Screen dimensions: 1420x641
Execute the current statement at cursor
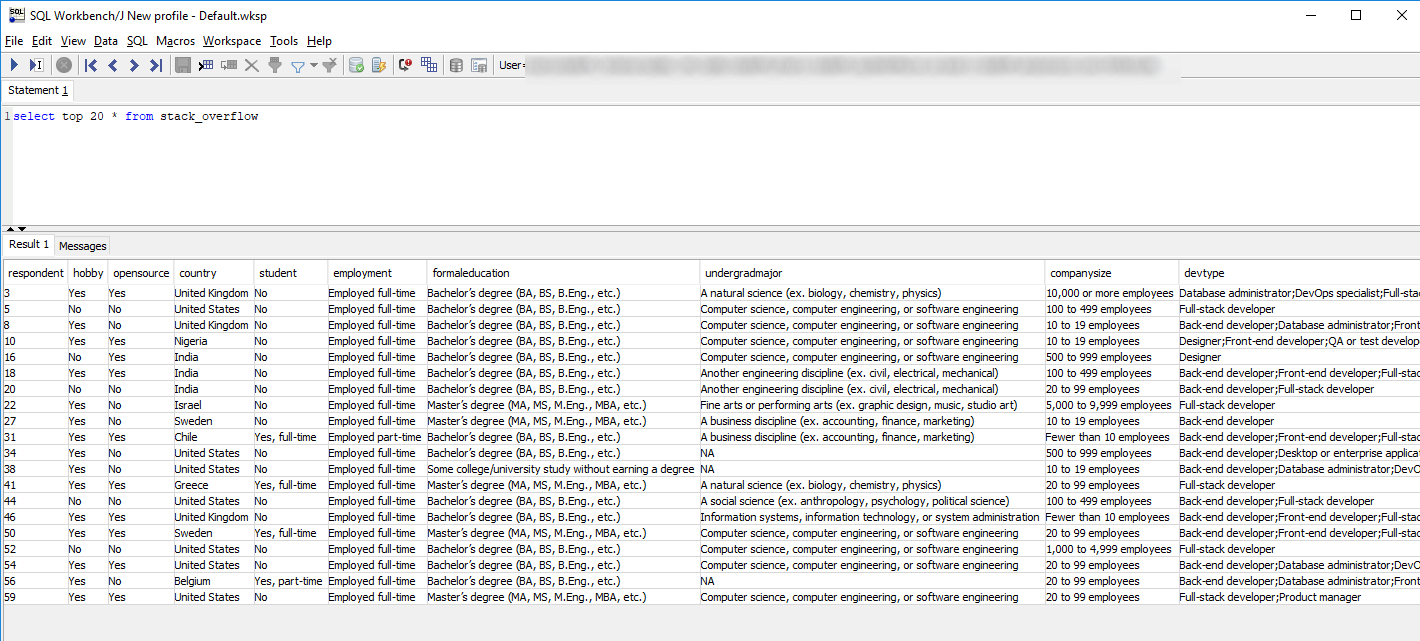pyautogui.click(x=36, y=65)
